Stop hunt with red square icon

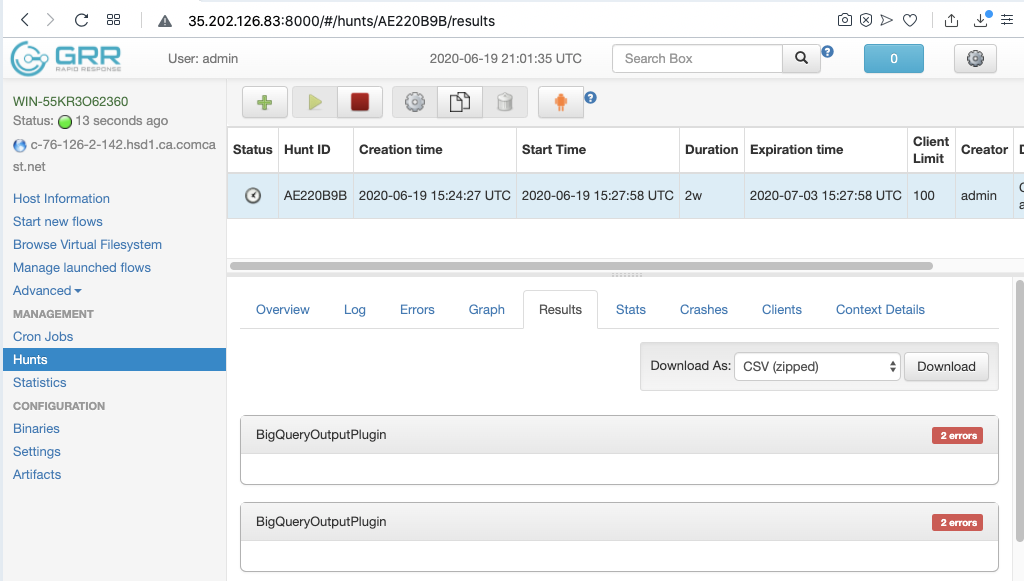[x=360, y=102]
